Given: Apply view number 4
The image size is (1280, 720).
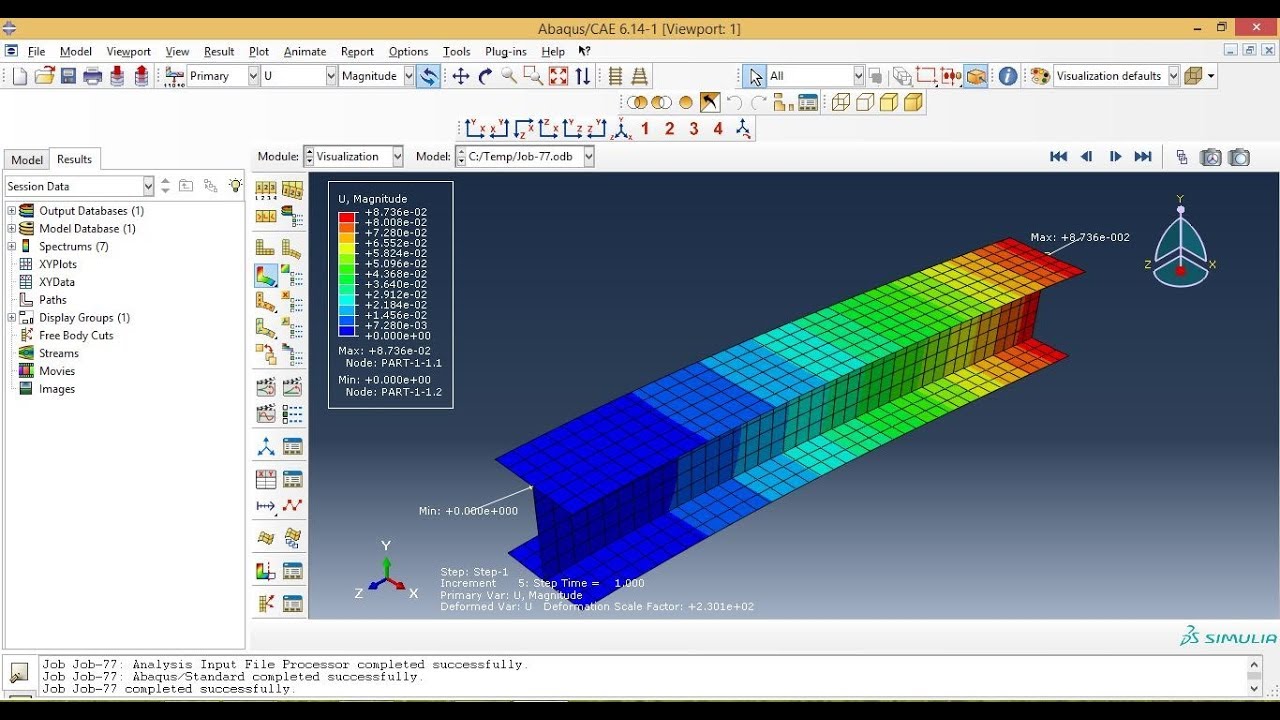Looking at the screenshot, I should click(x=718, y=128).
